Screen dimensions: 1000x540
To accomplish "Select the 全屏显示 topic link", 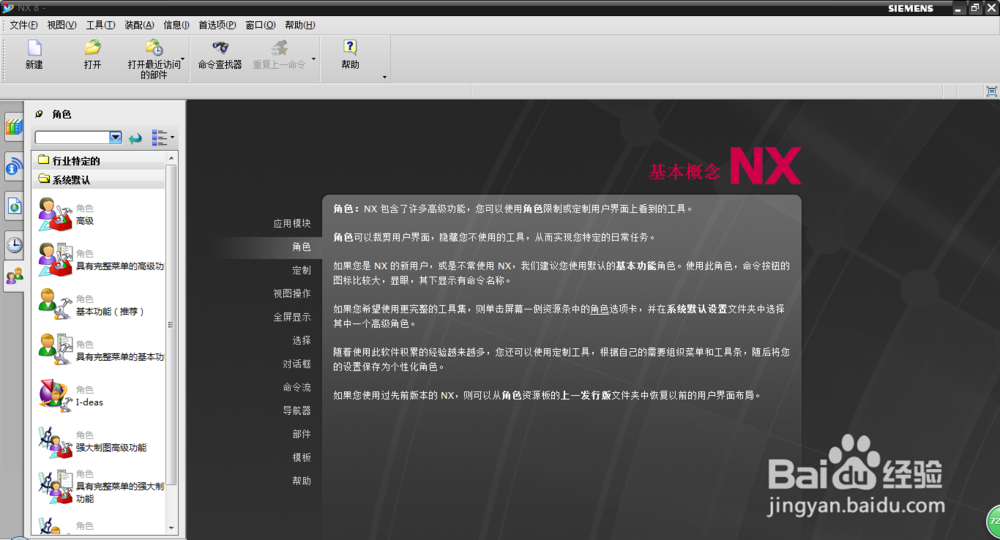I will [292, 317].
